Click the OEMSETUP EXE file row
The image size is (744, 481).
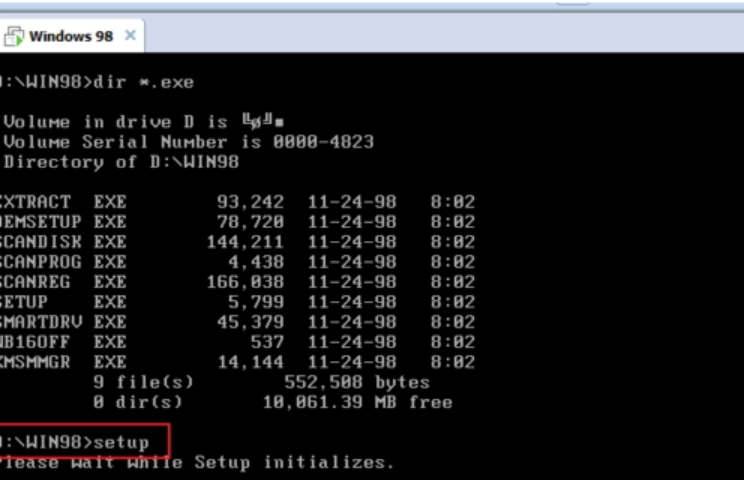(237, 222)
